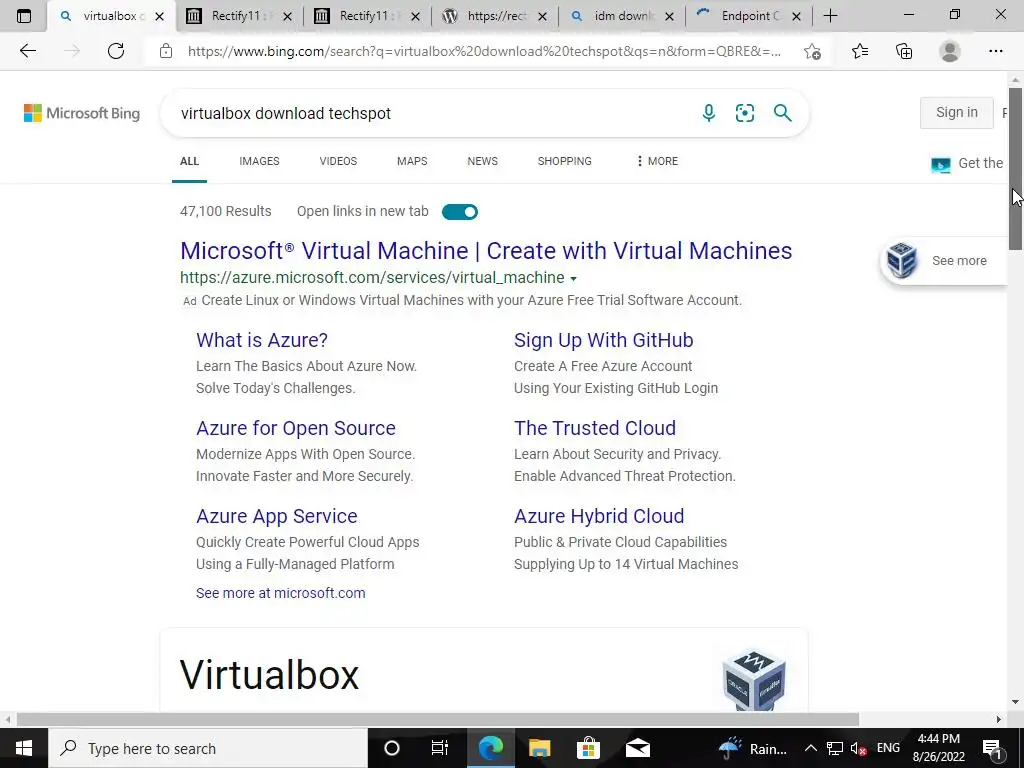This screenshot has width=1024, height=768.
Task: Open Cortana circle on taskbar
Action: tap(392, 748)
